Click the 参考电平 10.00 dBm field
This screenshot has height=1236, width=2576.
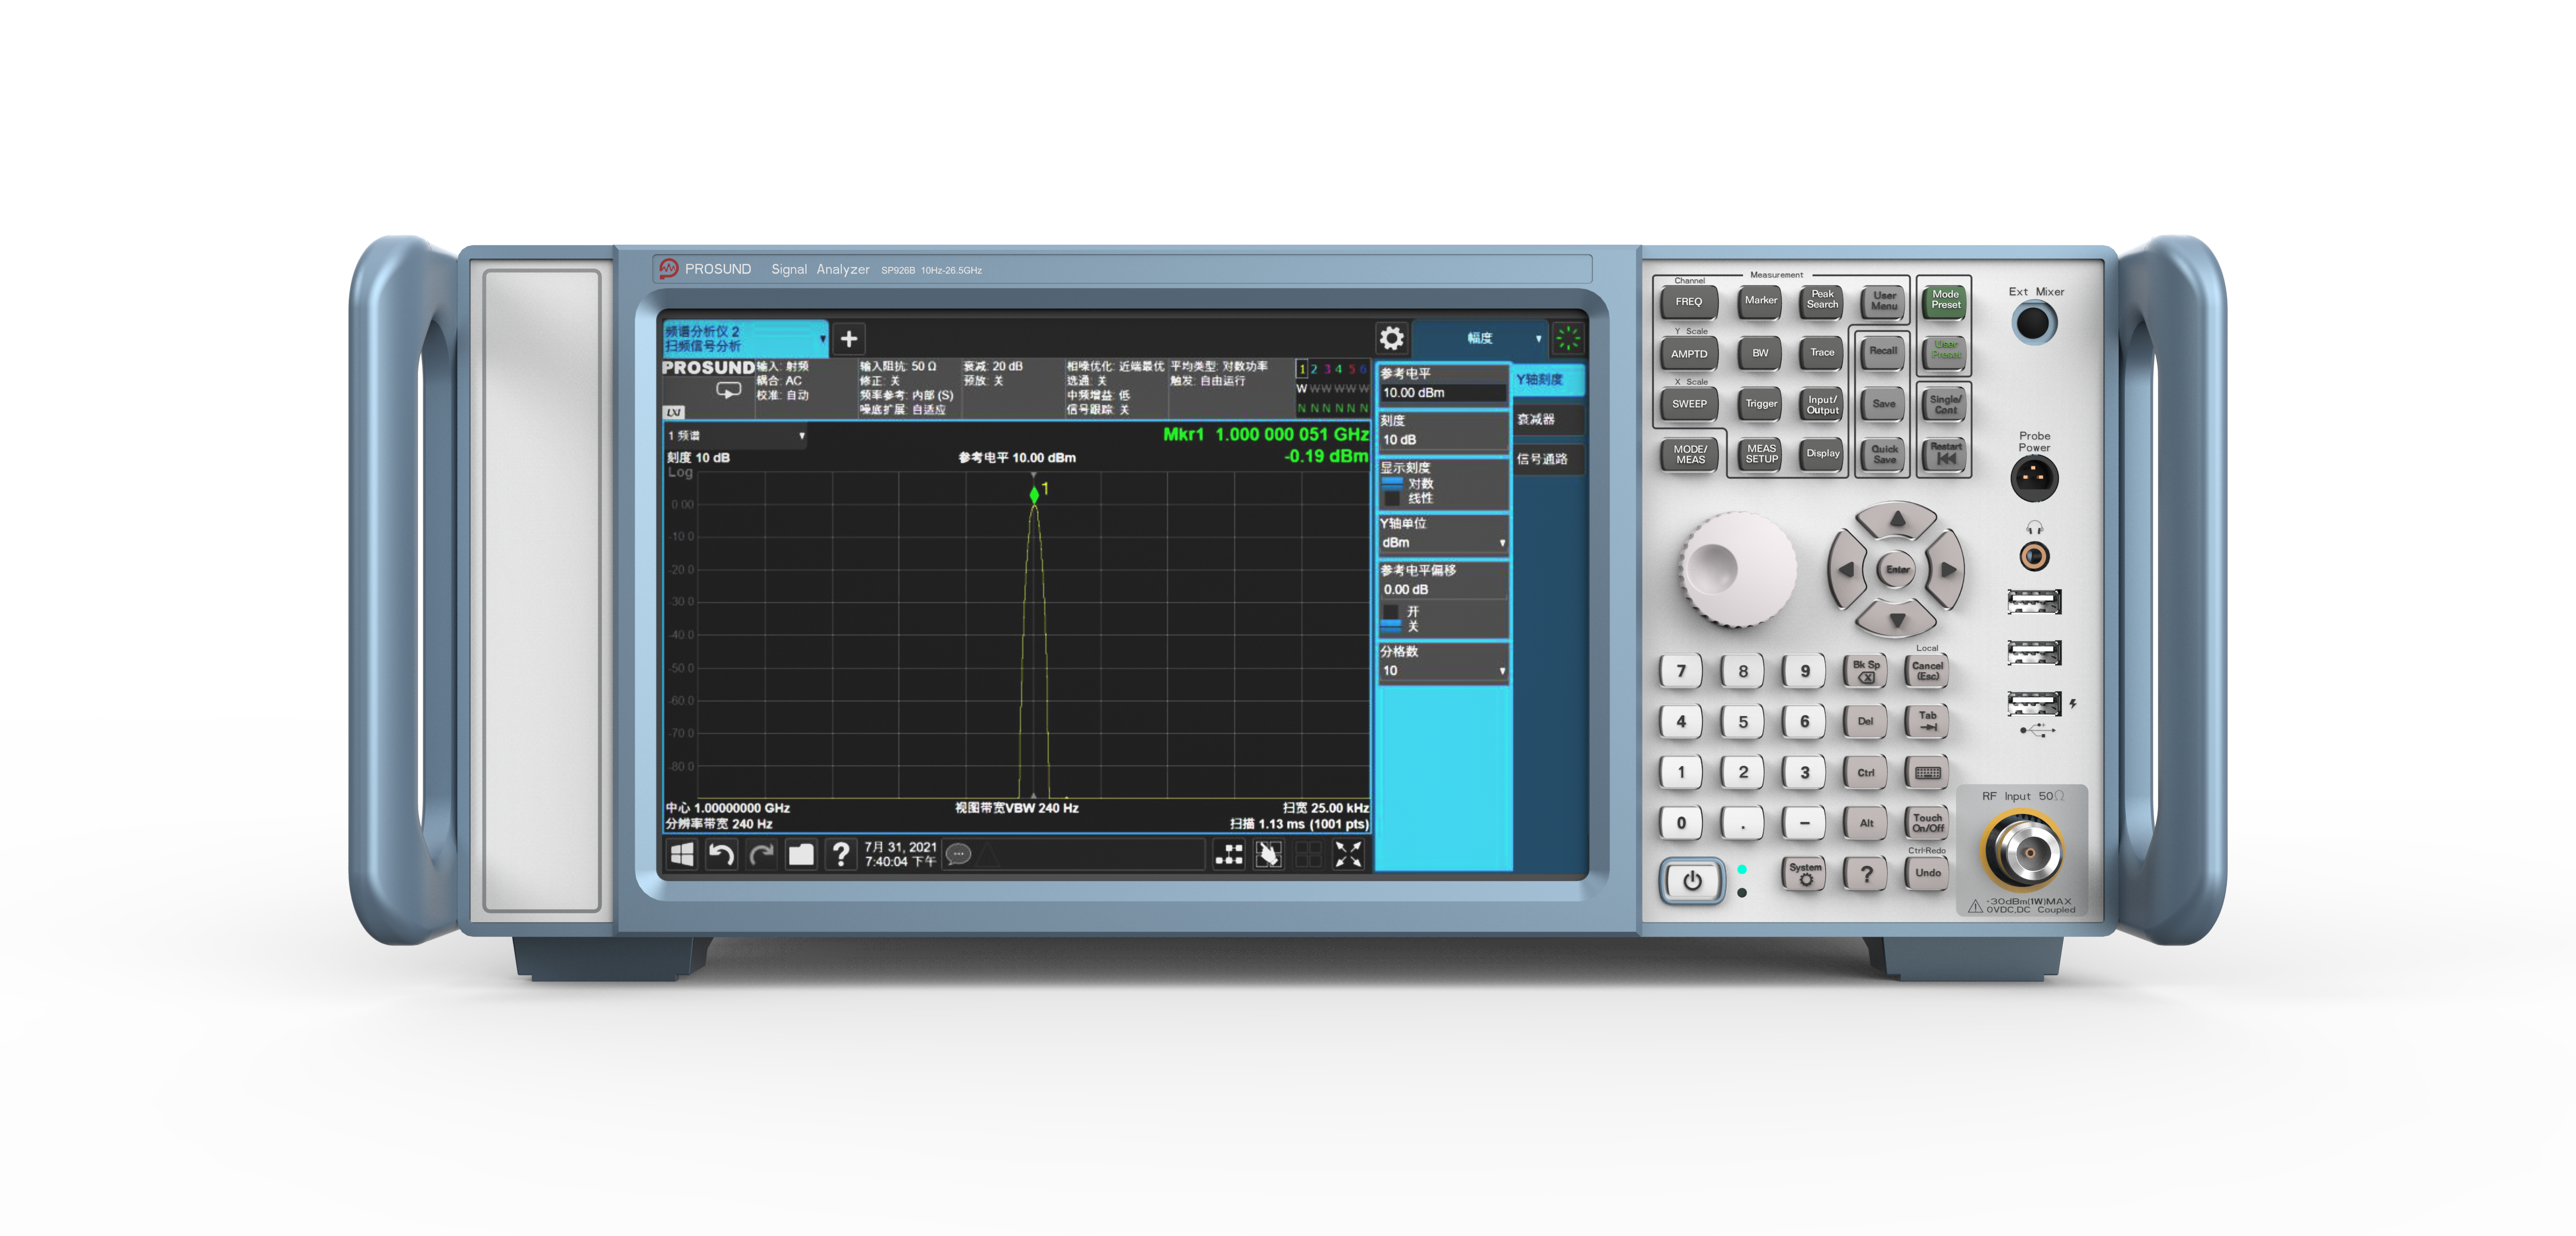click(1443, 392)
